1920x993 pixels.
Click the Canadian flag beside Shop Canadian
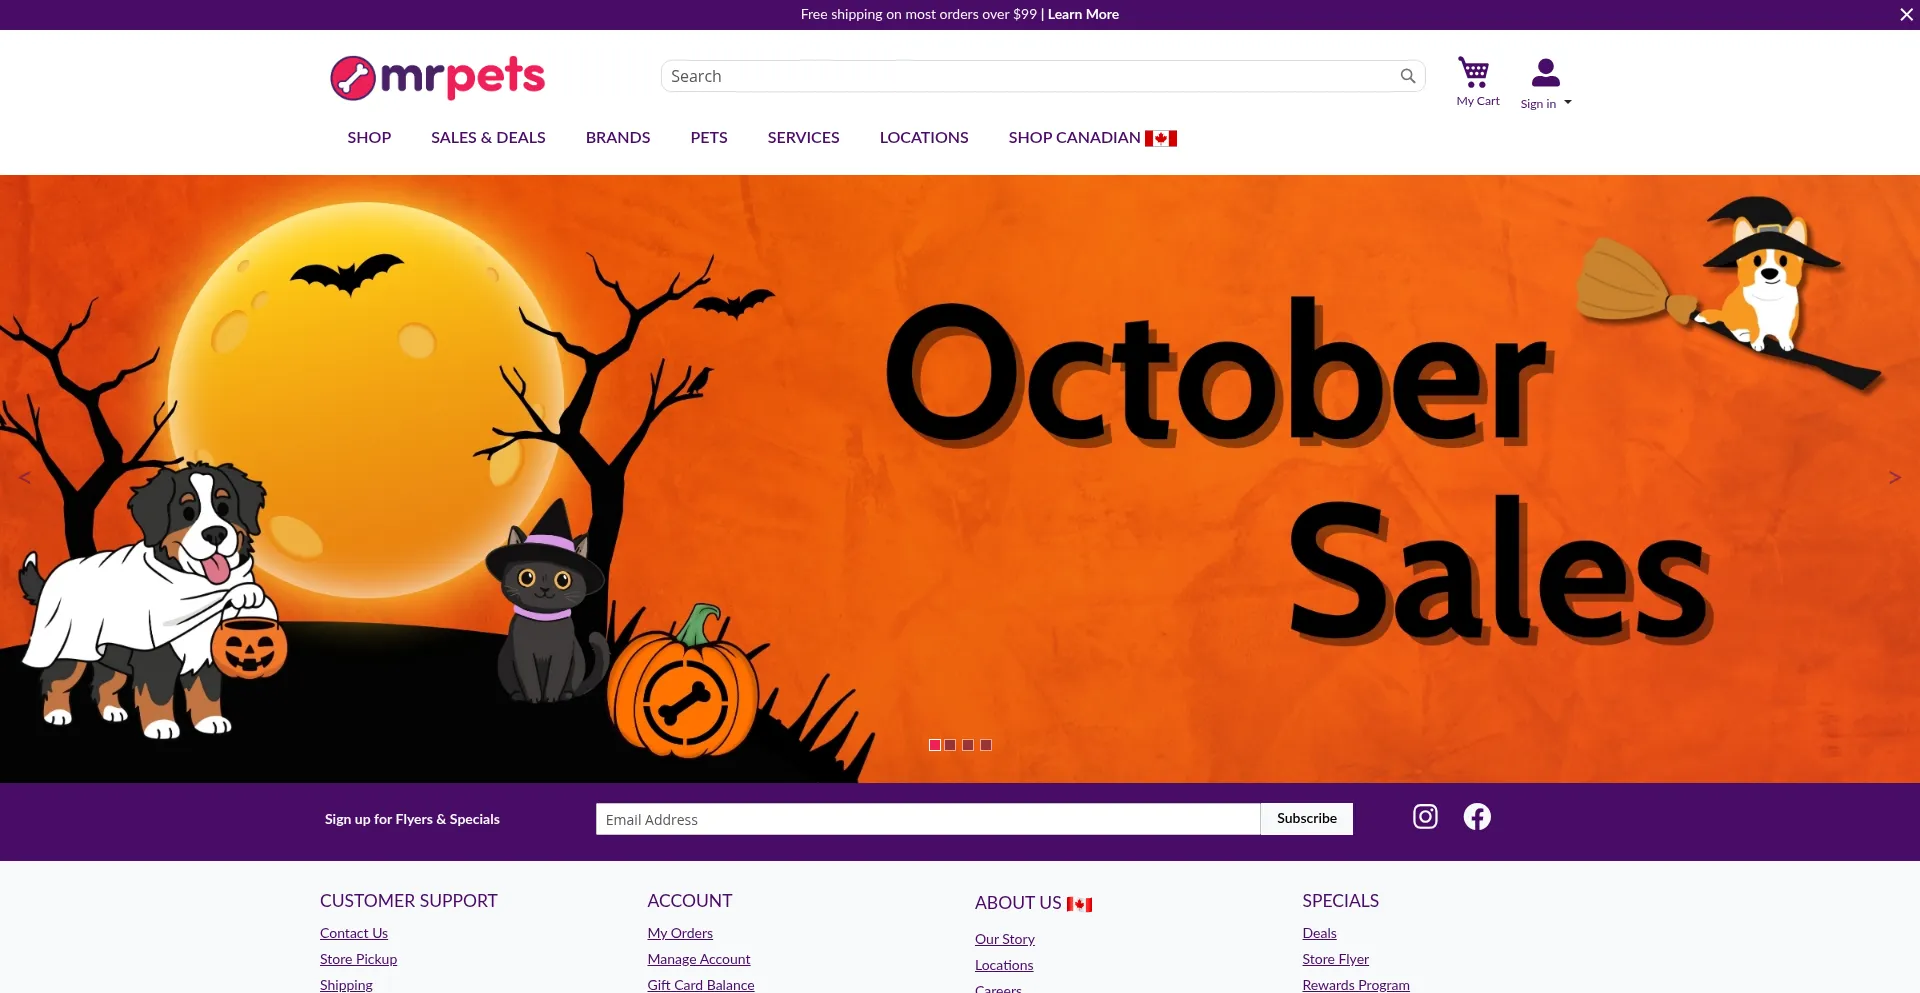point(1161,138)
